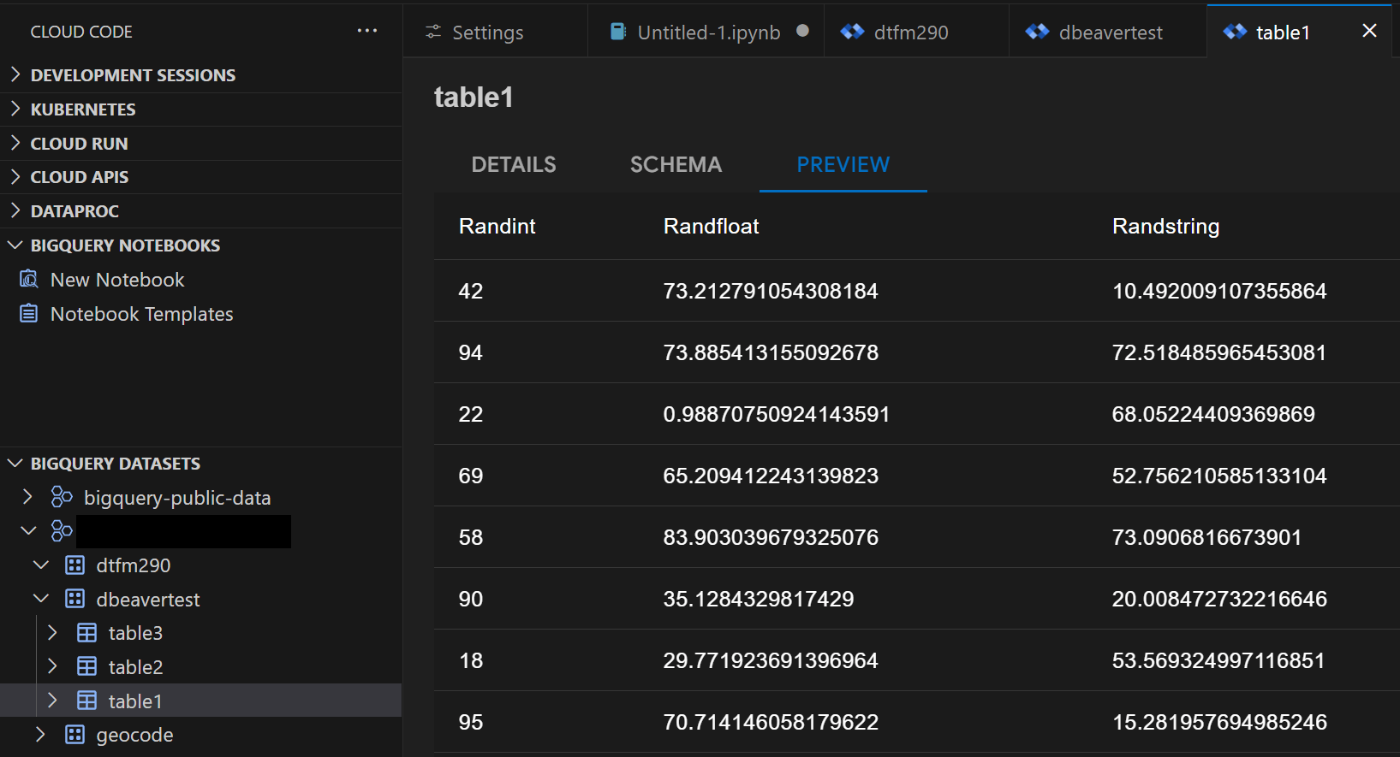
Task: Click the table1 table icon in tree
Action: point(87,701)
